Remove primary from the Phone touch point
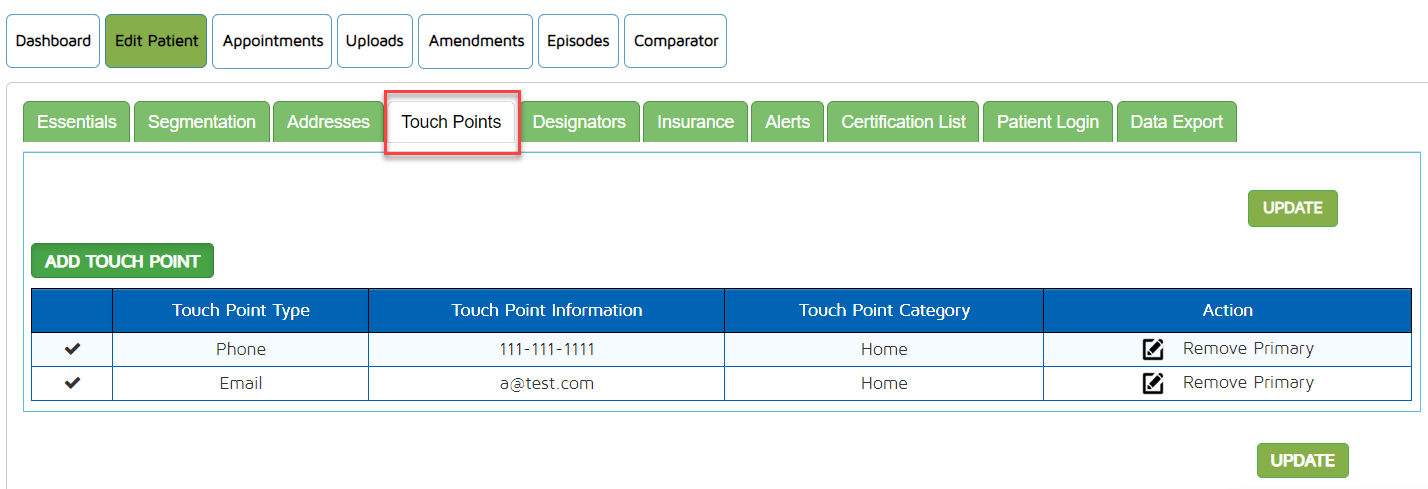This screenshot has height=489, width=1428. [x=1247, y=349]
